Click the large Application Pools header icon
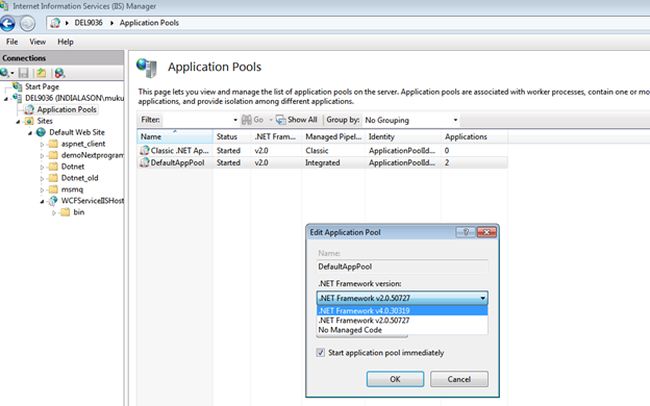This screenshot has width=650, height=406. coord(147,68)
